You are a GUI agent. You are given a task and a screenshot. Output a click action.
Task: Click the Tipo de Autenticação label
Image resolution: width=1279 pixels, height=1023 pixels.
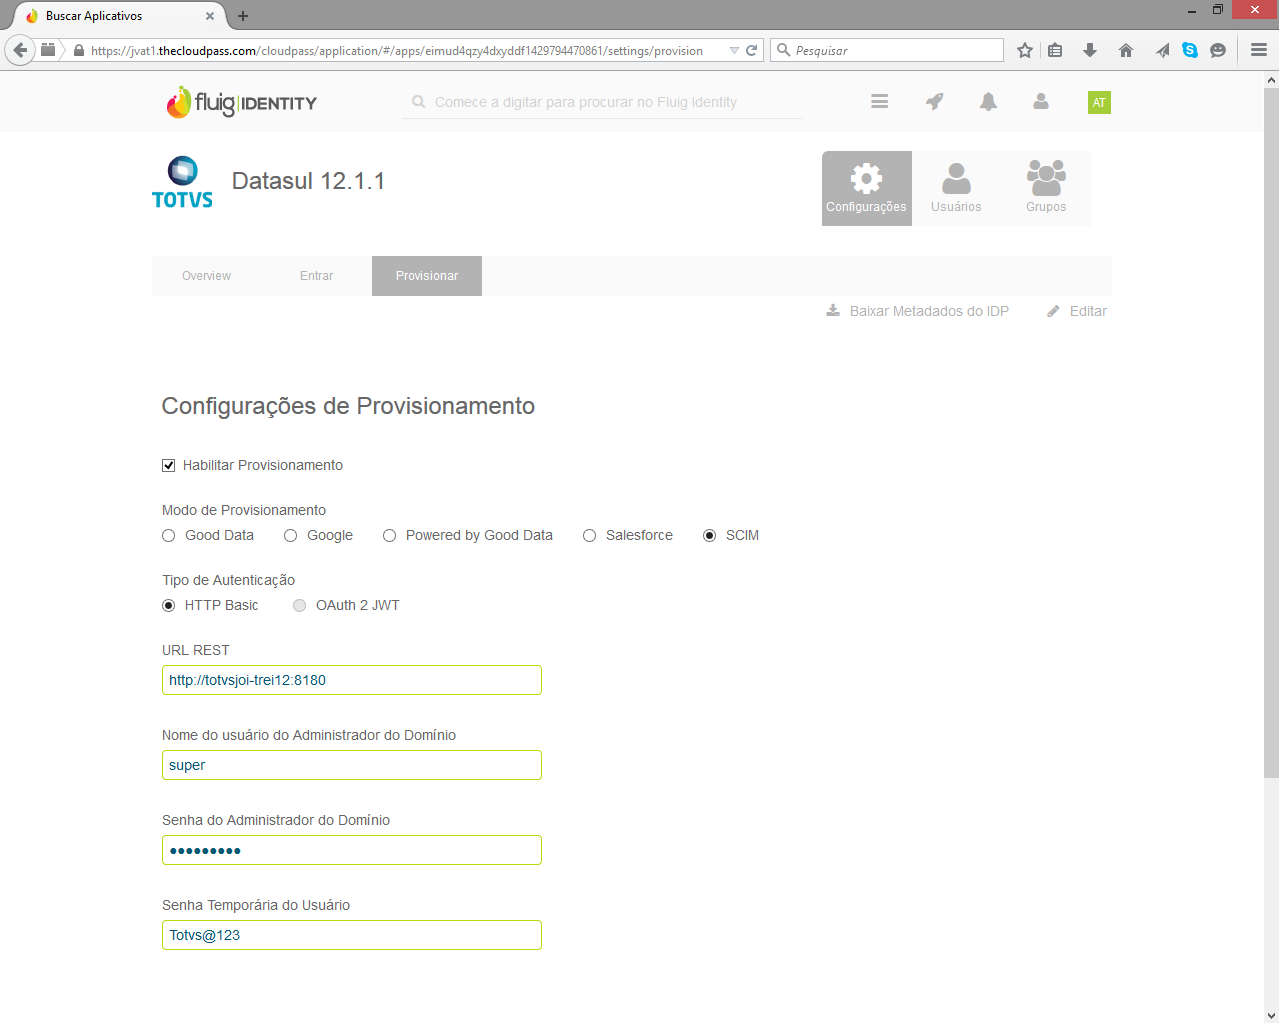point(229,580)
